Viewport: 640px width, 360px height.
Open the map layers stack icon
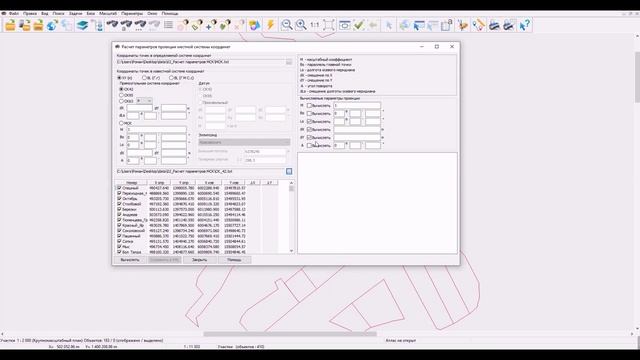82,25
